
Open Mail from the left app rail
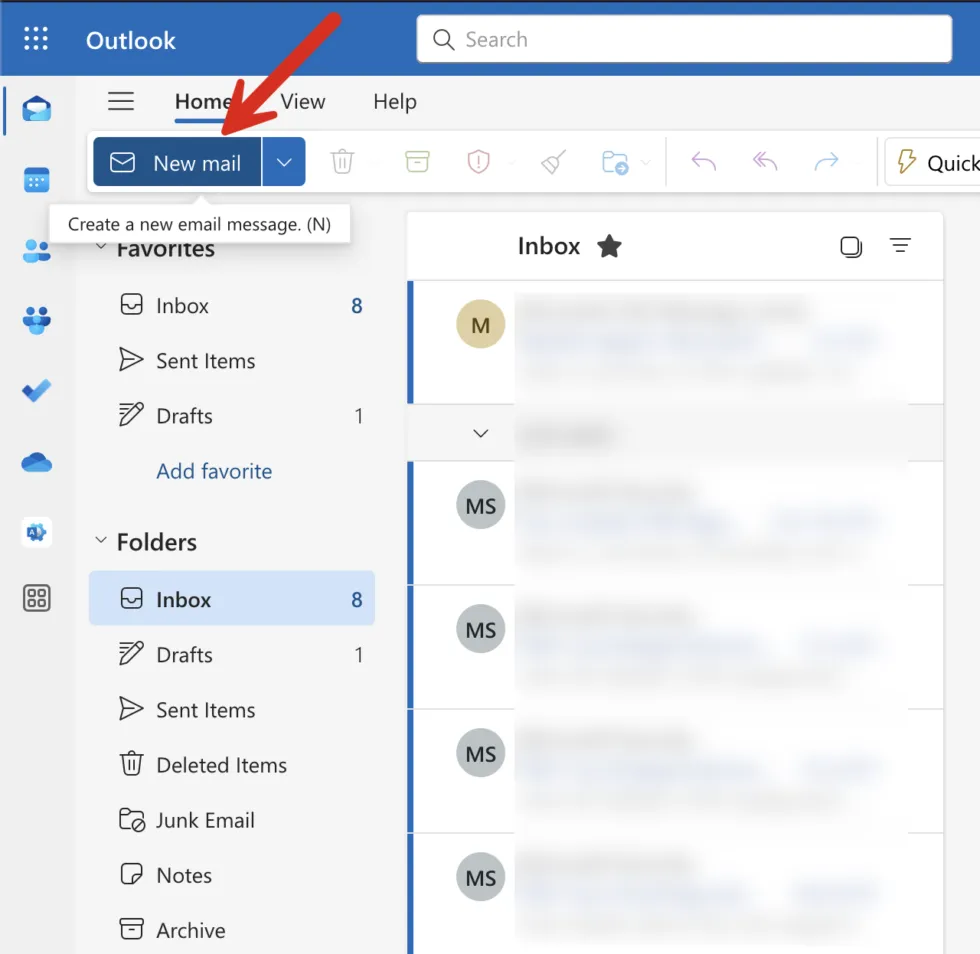pos(36,109)
